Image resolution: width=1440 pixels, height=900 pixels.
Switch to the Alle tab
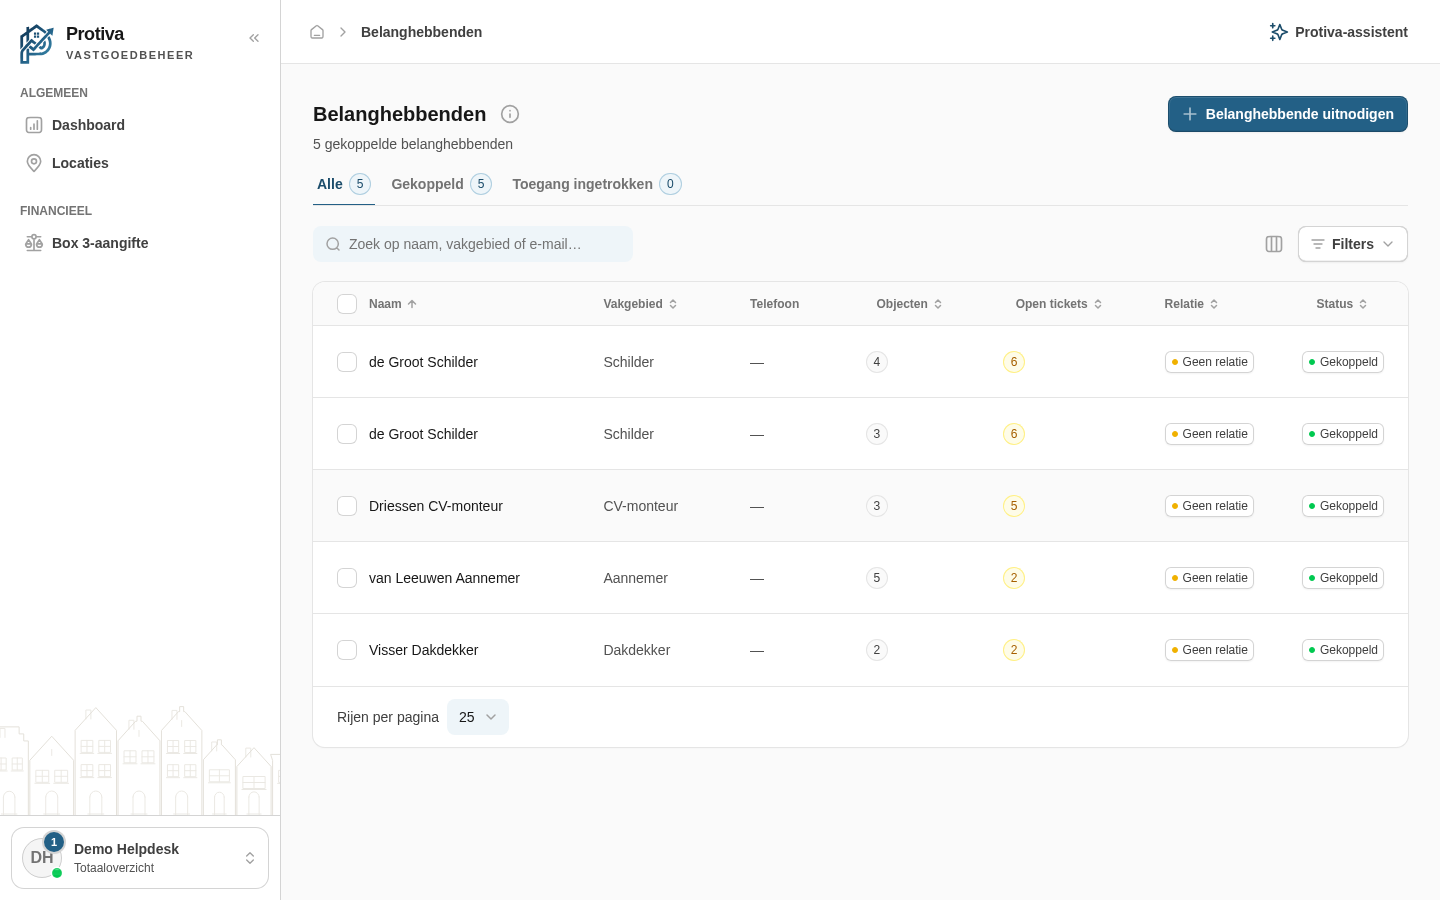tap(344, 184)
